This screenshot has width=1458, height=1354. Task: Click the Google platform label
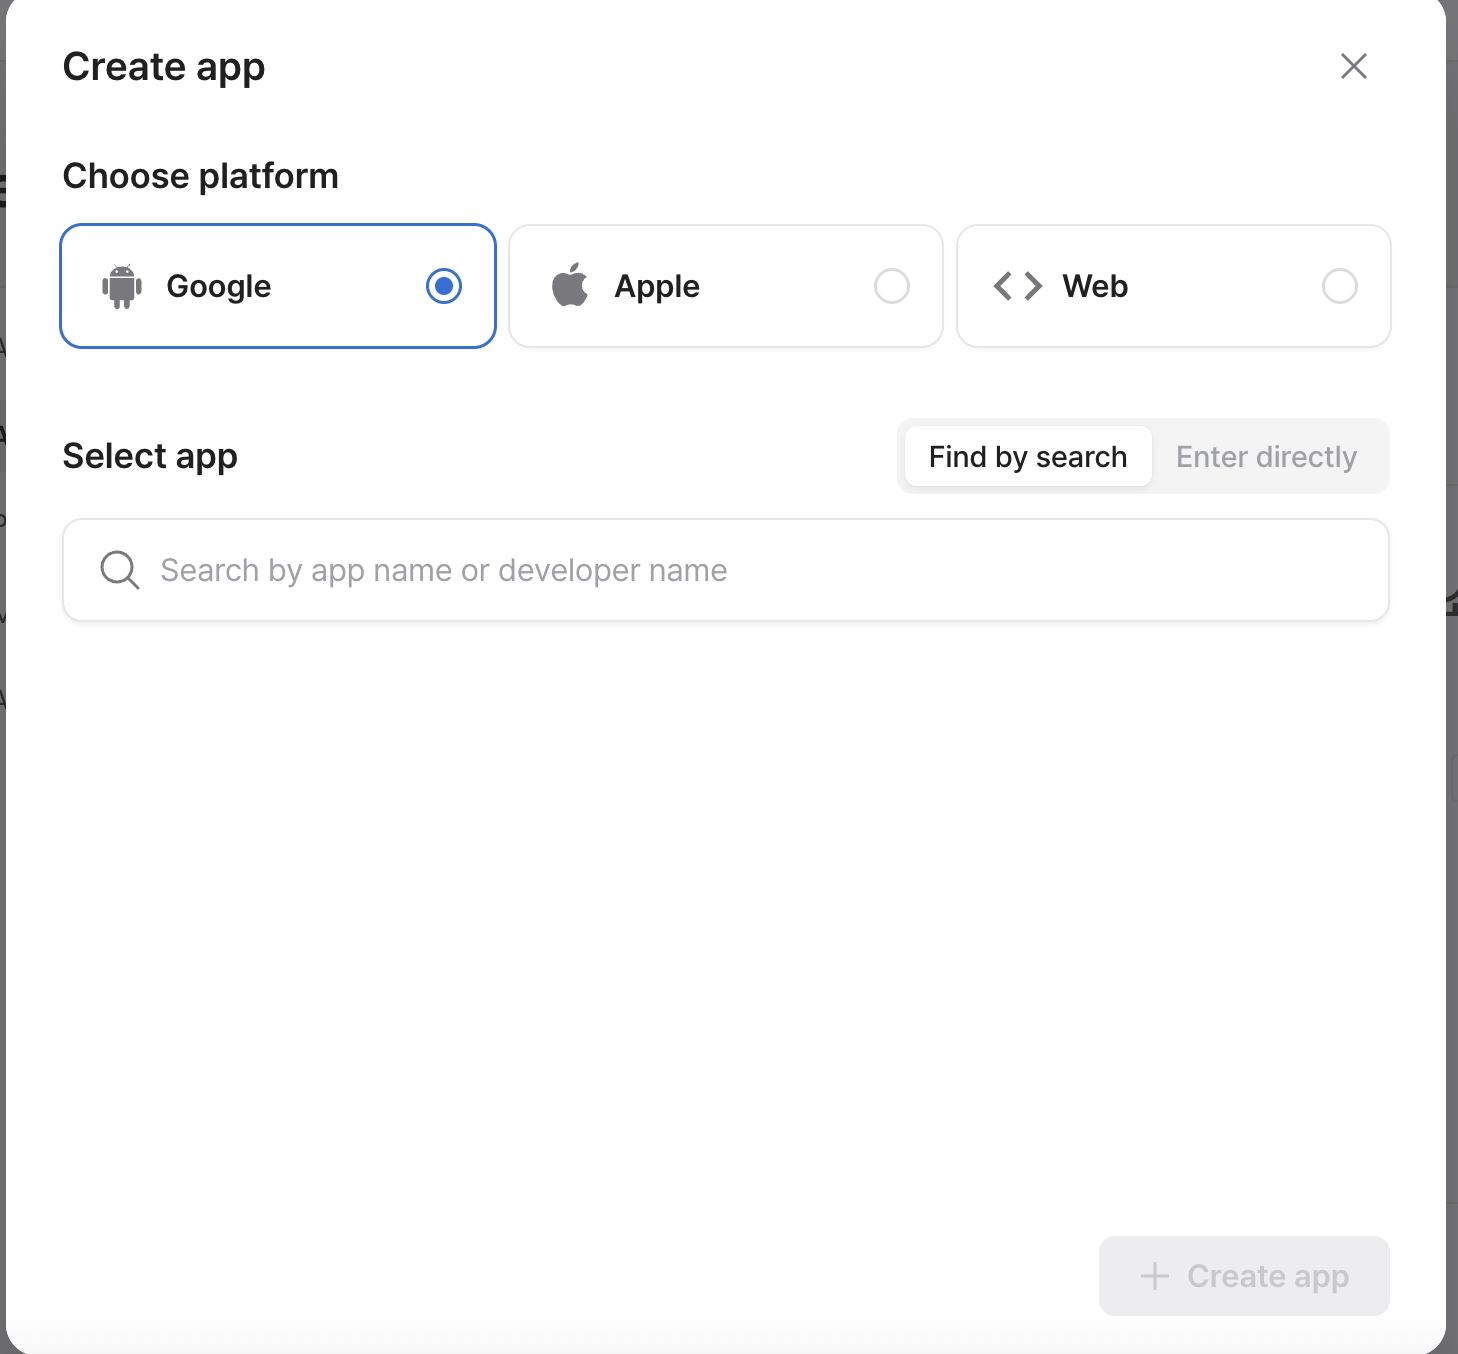pyautogui.click(x=218, y=286)
